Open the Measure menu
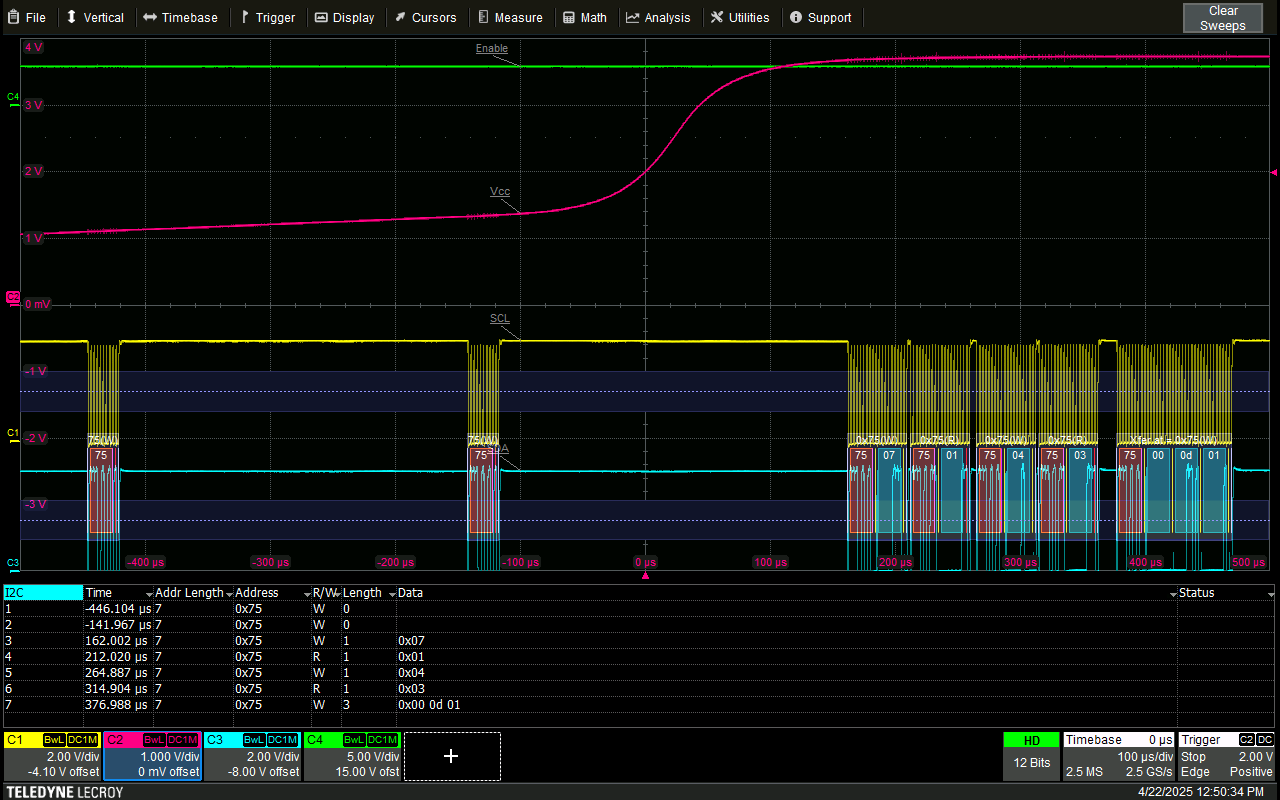 point(510,17)
